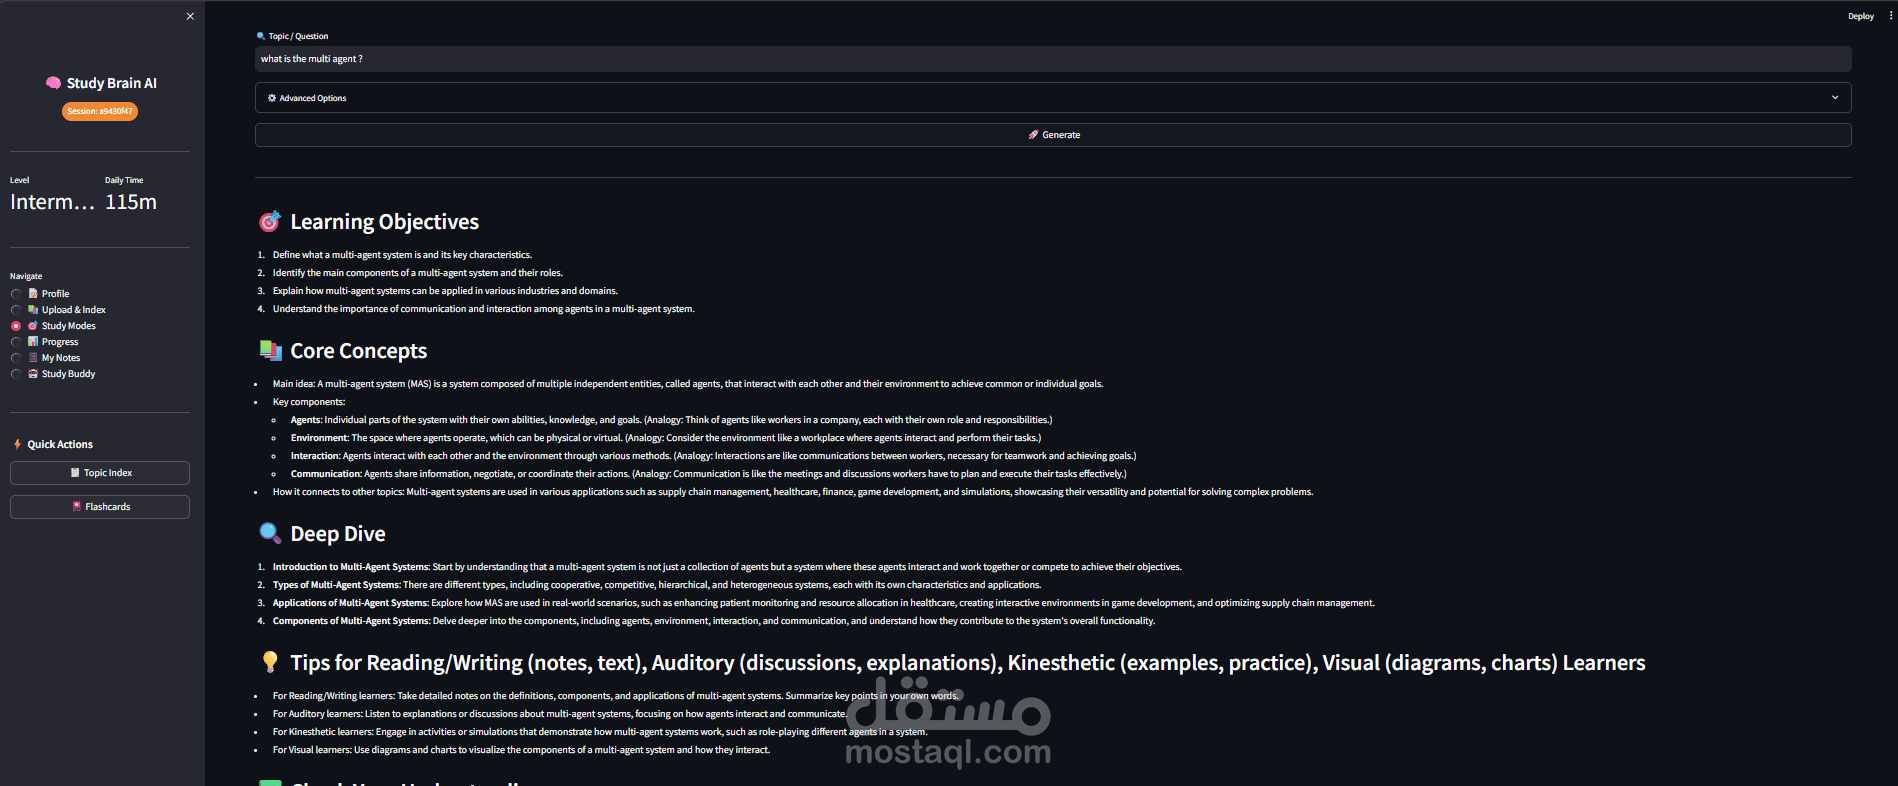Click the bold 'Environment:' bullet term
This screenshot has height=786, width=1898.
coord(319,438)
